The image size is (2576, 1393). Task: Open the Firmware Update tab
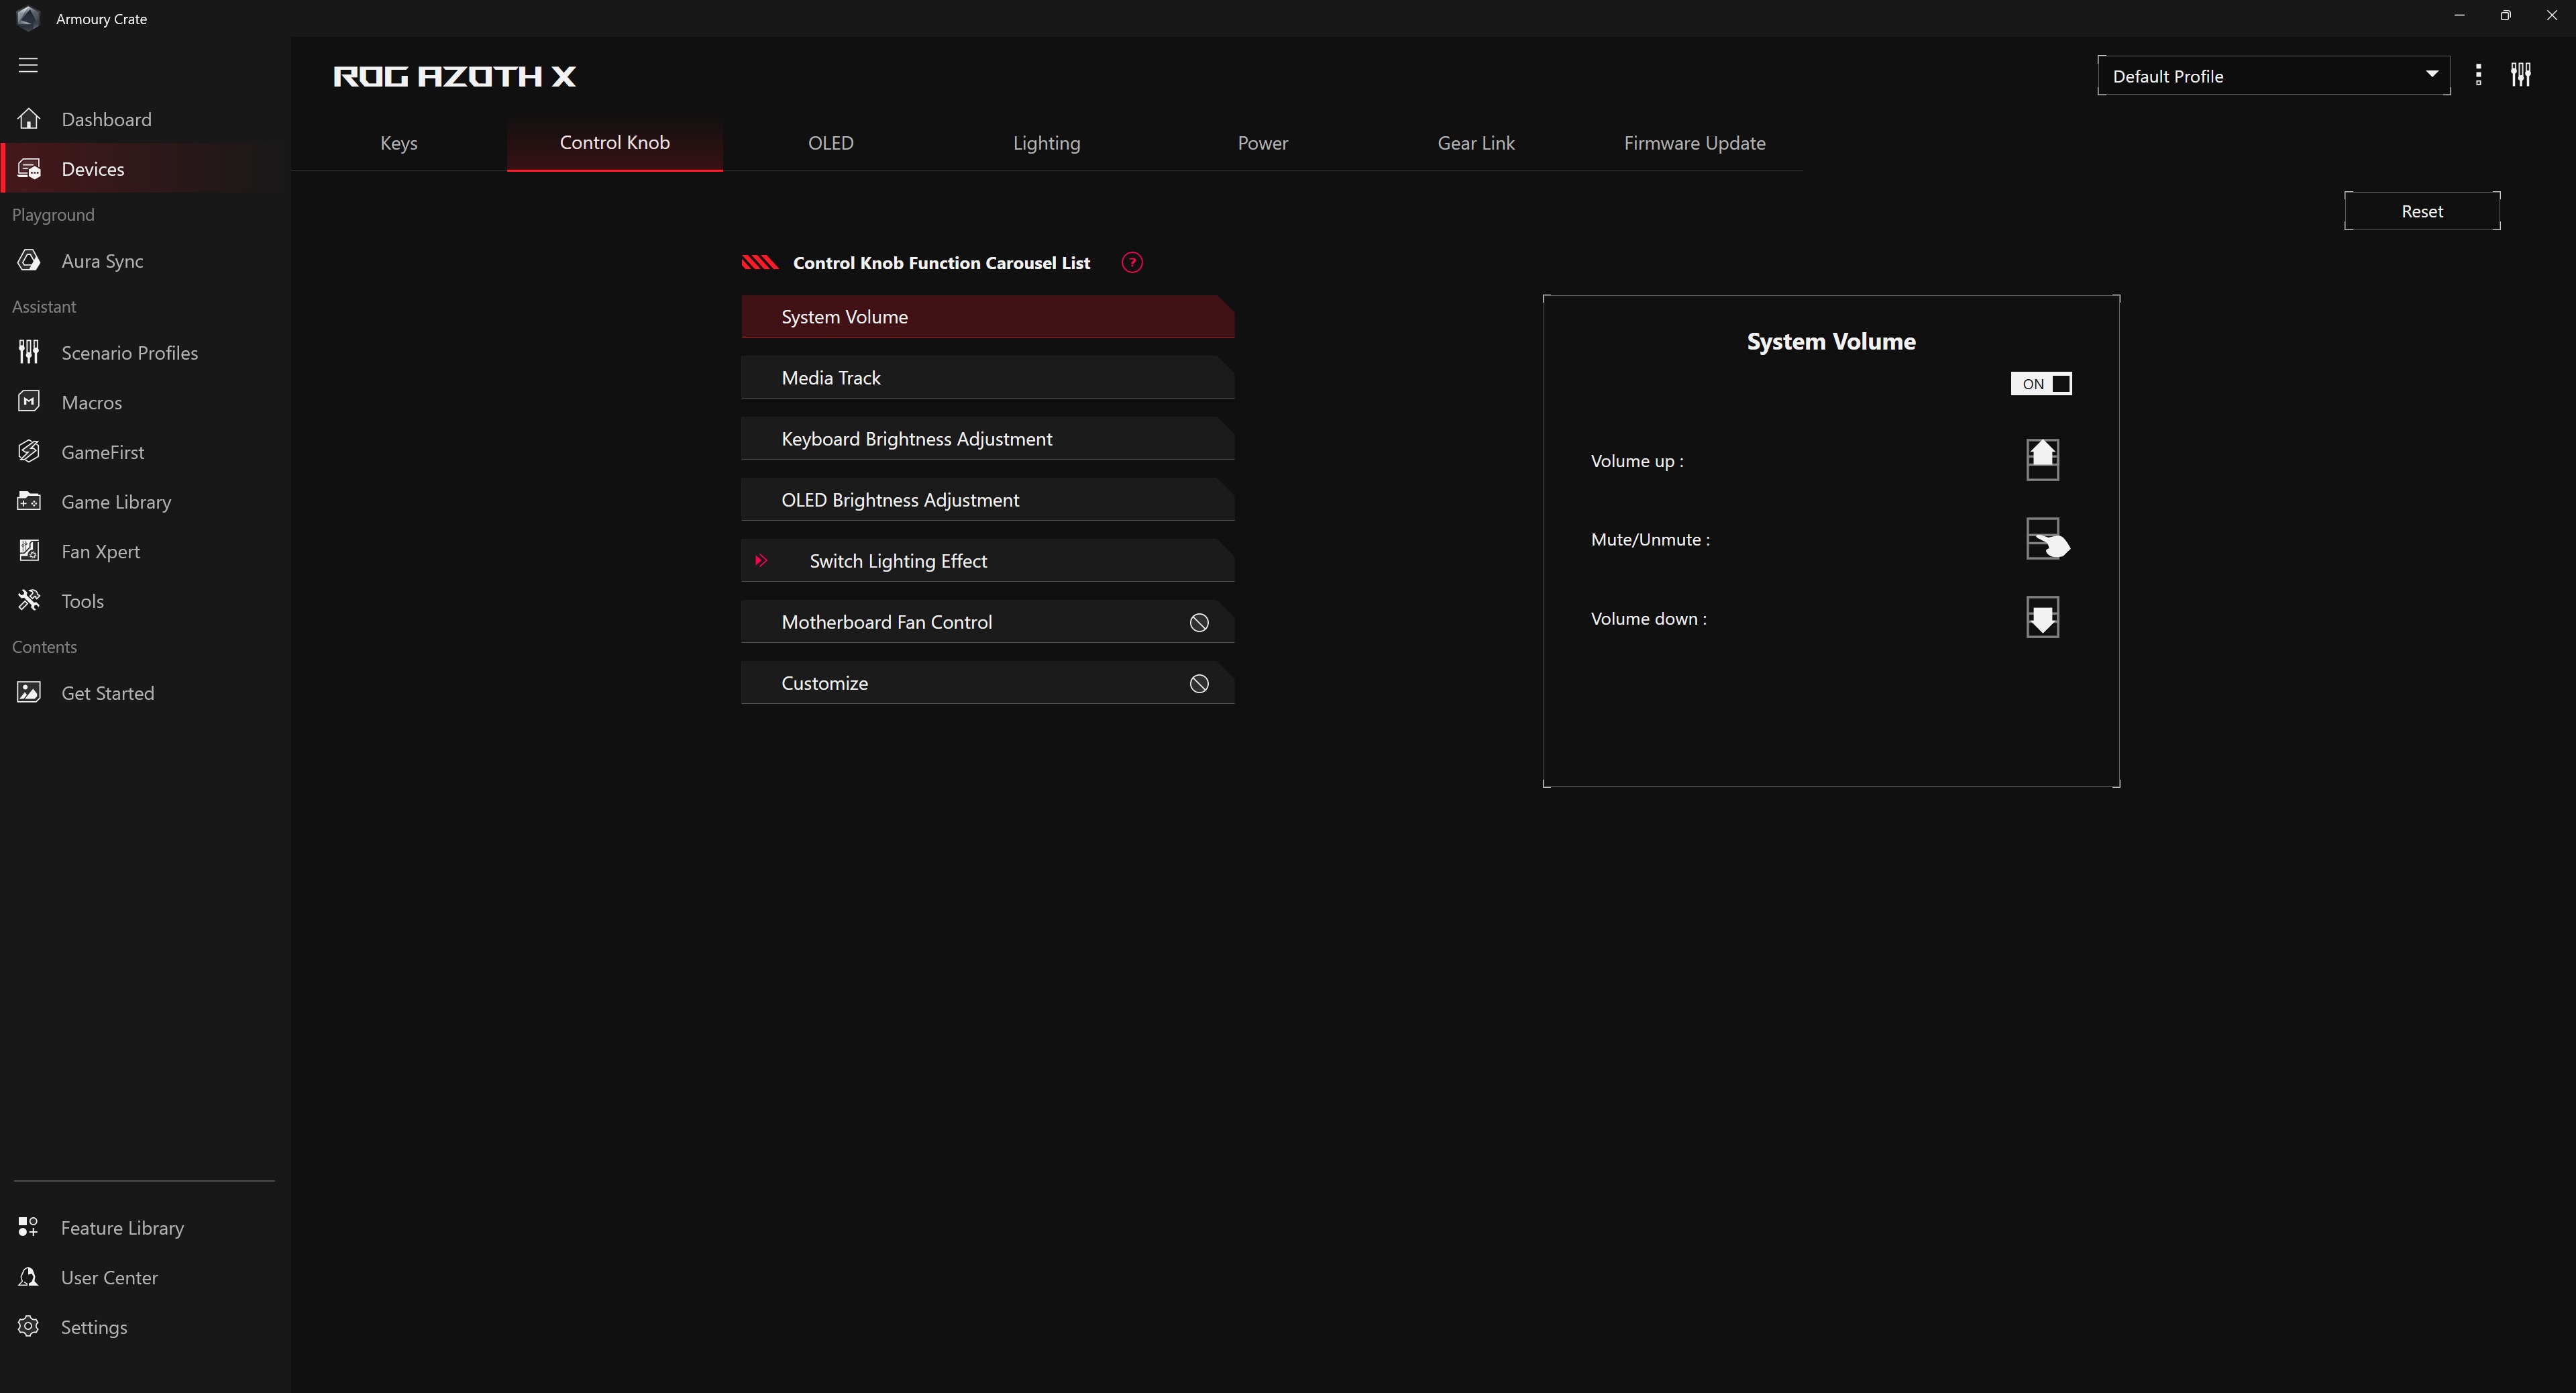pos(1695,143)
